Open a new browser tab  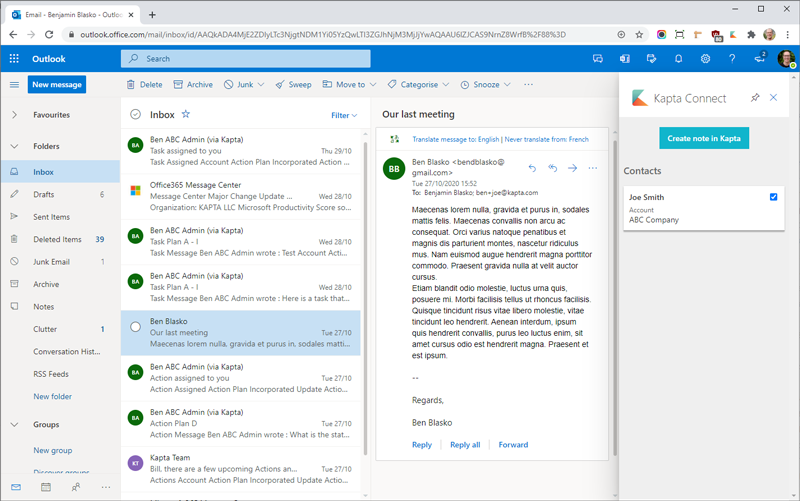[x=152, y=15]
